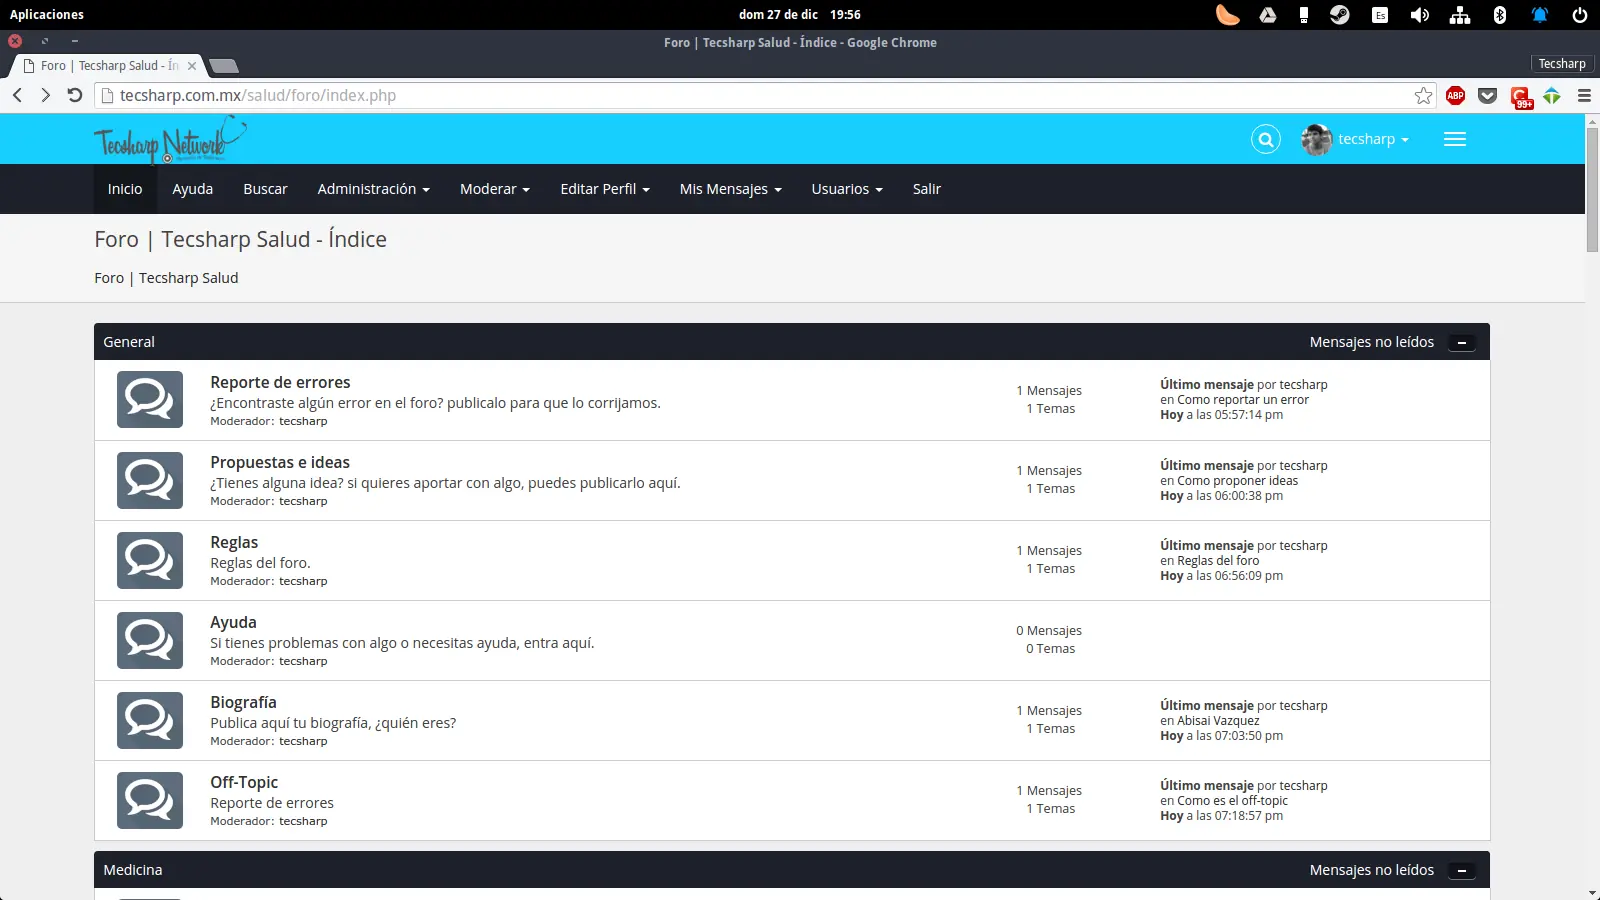Click the Techsharp profile button in Chrome
The height and width of the screenshot is (900, 1600).
1562,64
